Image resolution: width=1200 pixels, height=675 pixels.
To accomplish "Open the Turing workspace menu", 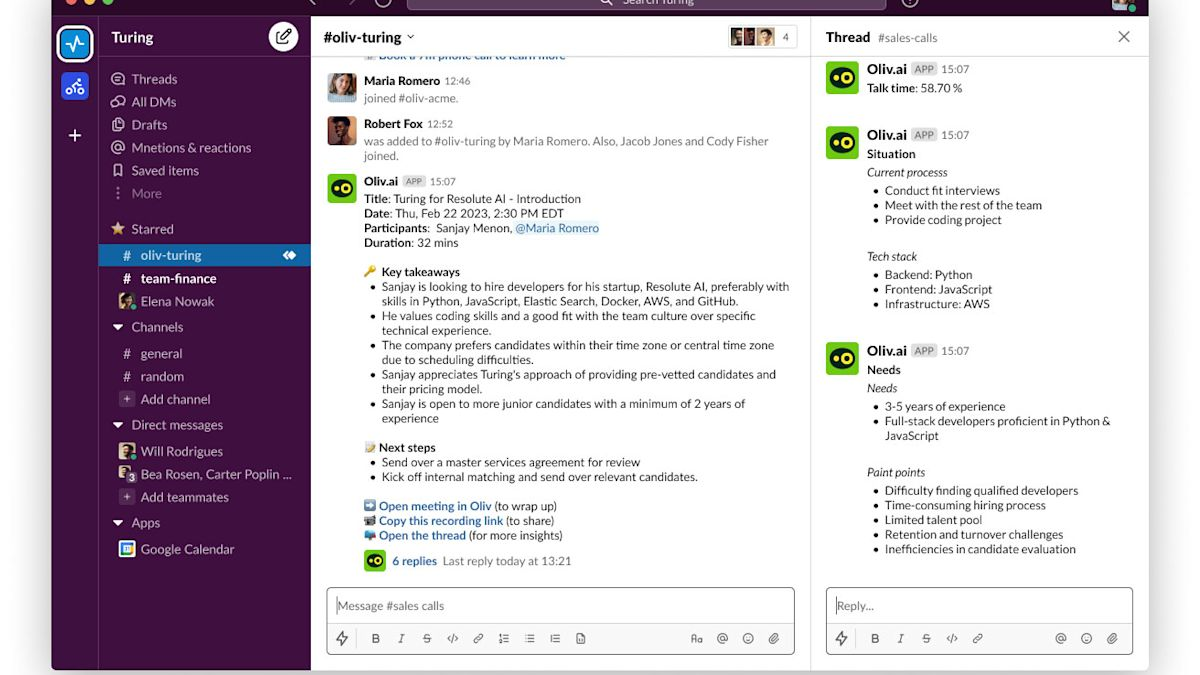I will [x=132, y=37].
